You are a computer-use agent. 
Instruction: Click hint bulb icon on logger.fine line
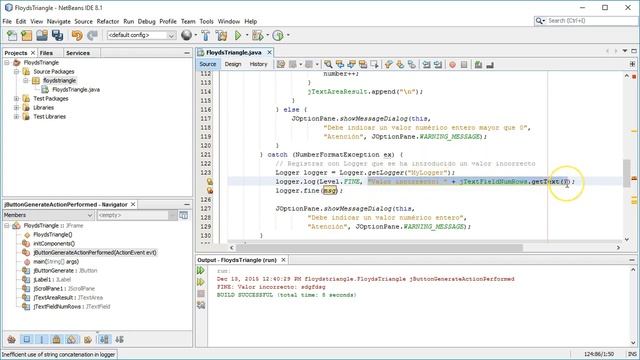pyautogui.click(x=210, y=191)
